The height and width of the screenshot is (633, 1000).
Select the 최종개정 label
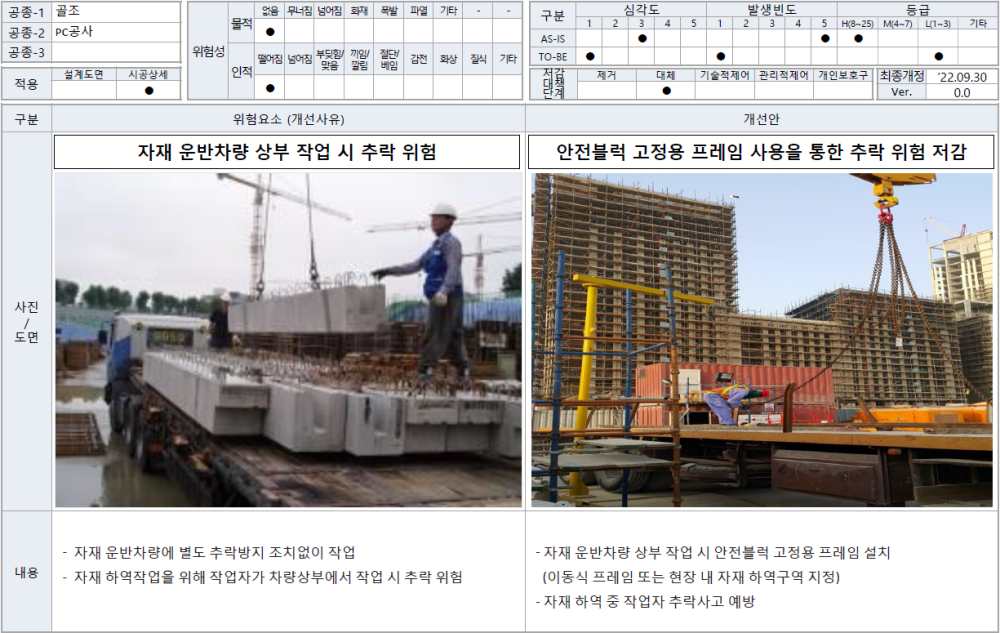(x=902, y=76)
